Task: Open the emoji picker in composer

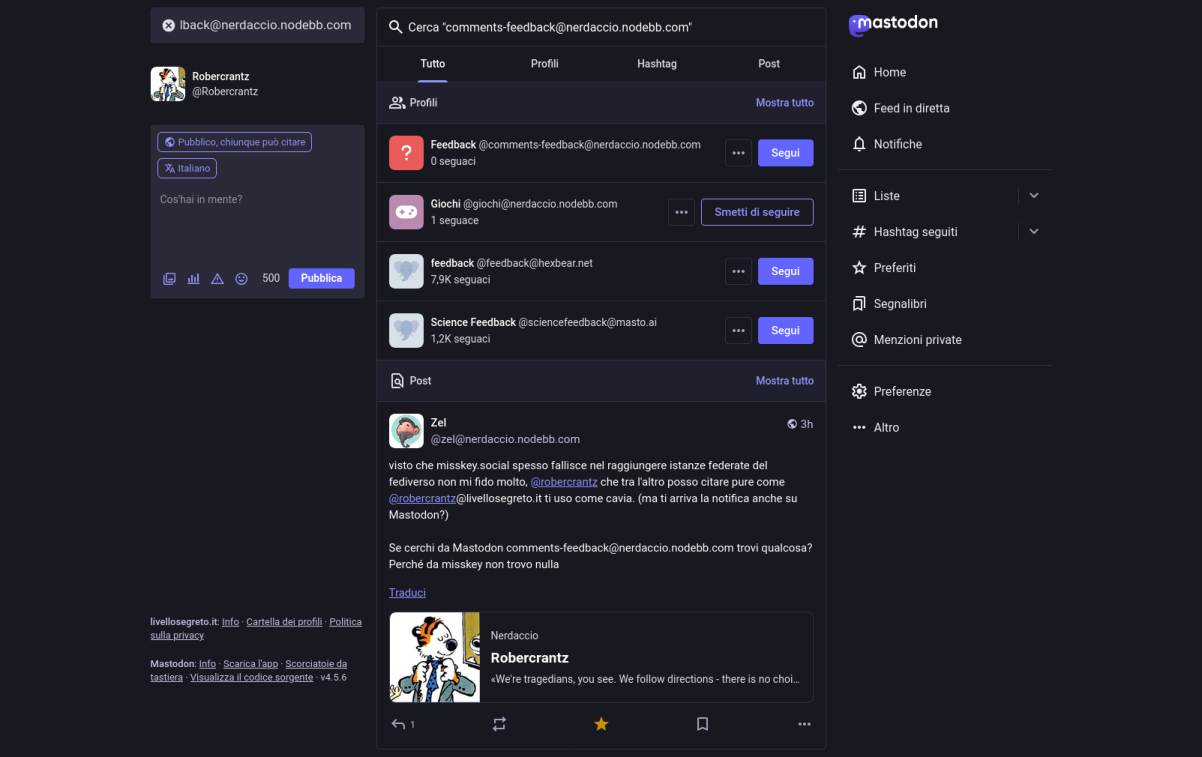Action: pos(241,279)
